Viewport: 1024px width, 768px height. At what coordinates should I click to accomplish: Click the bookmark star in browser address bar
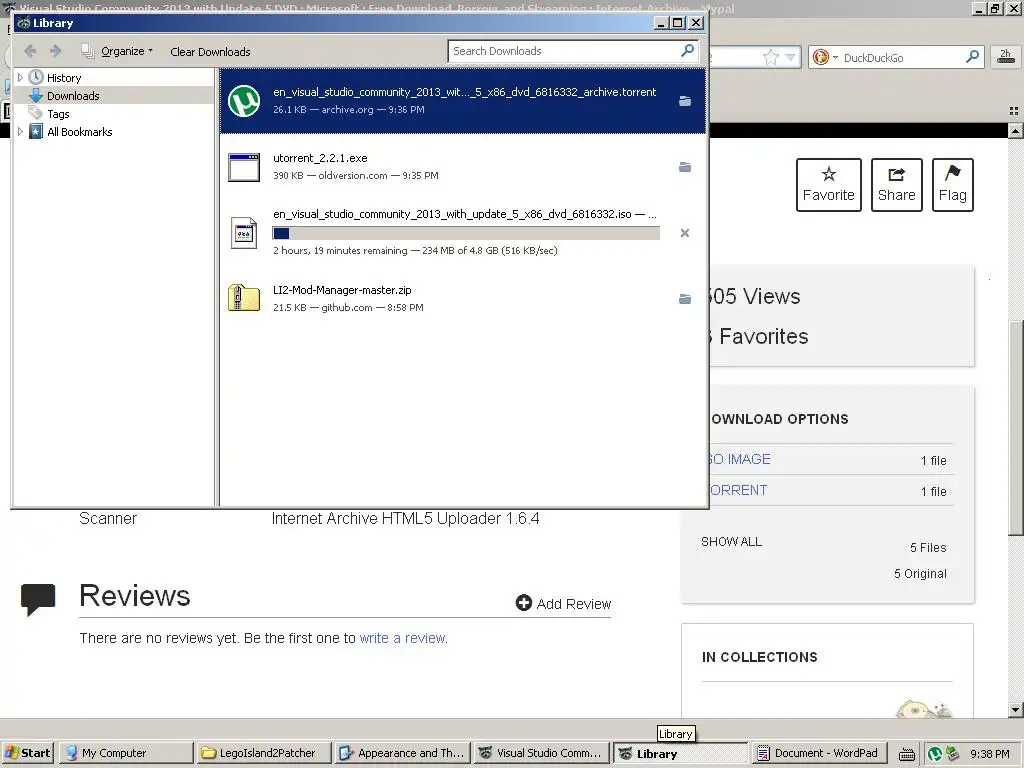pyautogui.click(x=771, y=57)
